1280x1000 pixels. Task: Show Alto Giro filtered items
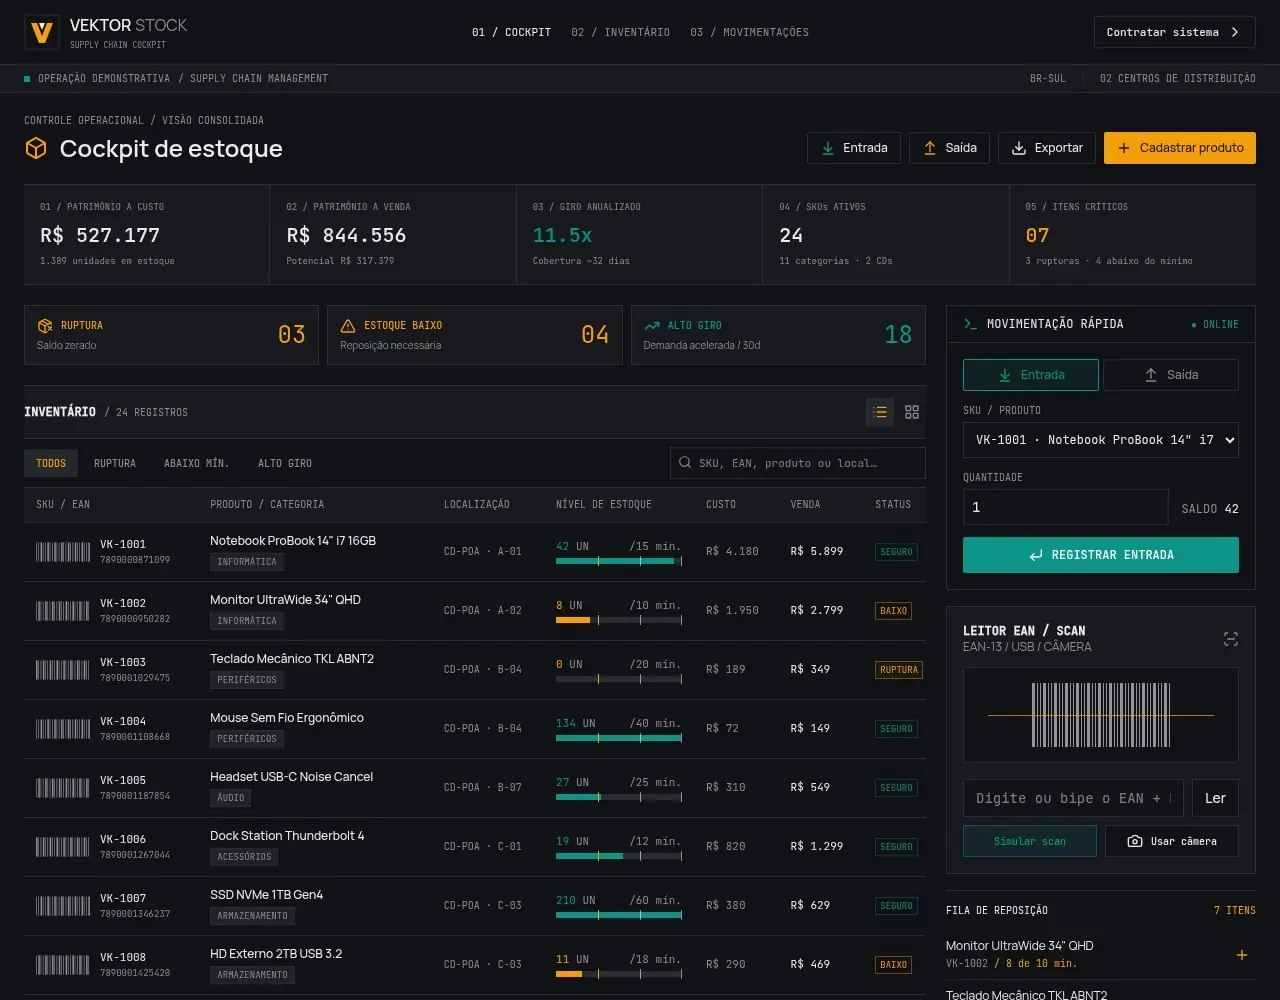(285, 463)
